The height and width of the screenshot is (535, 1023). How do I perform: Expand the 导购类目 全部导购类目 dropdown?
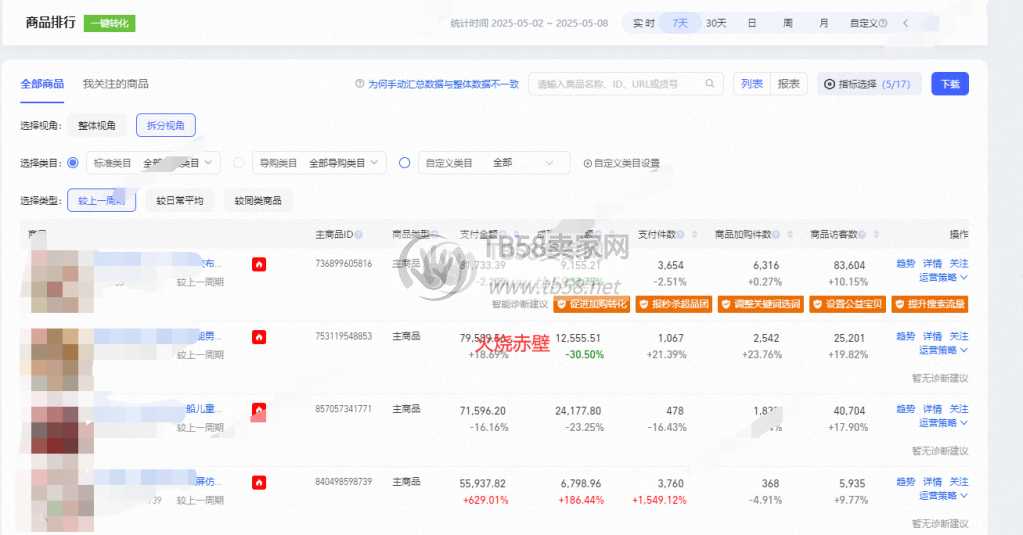319,162
